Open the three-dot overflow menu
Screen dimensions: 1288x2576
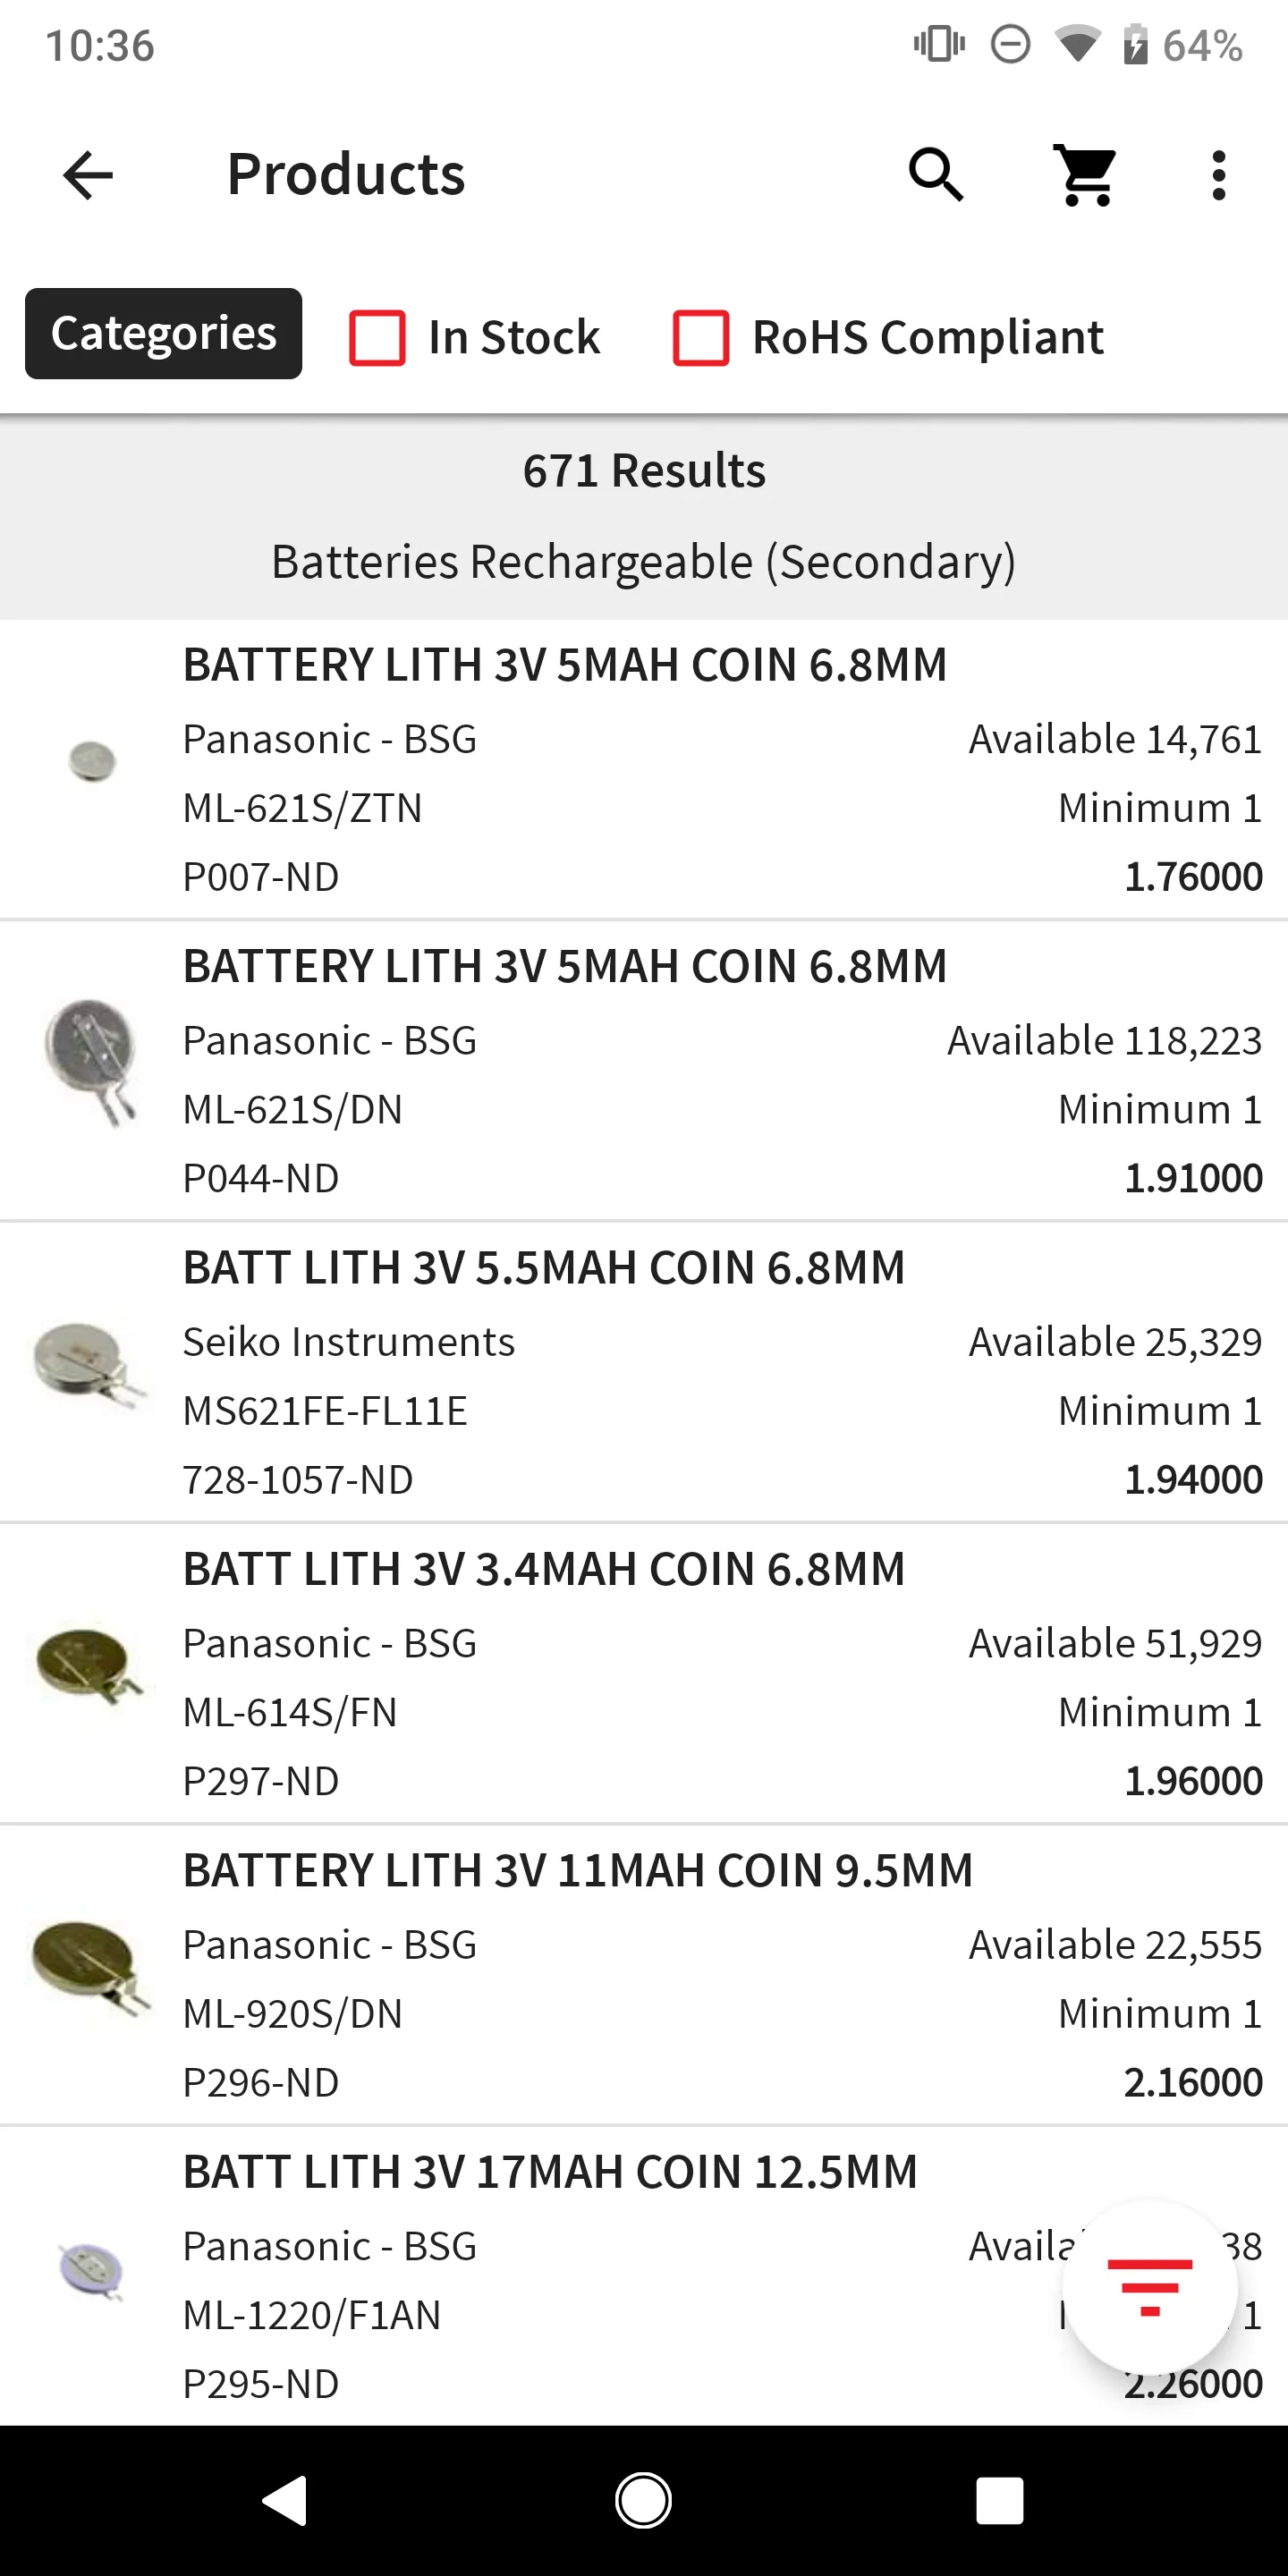coord(1218,175)
